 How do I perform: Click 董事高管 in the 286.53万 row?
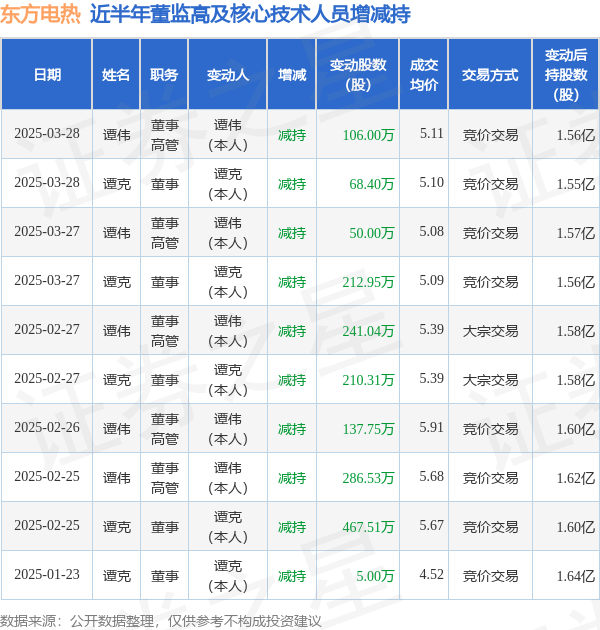[165, 478]
